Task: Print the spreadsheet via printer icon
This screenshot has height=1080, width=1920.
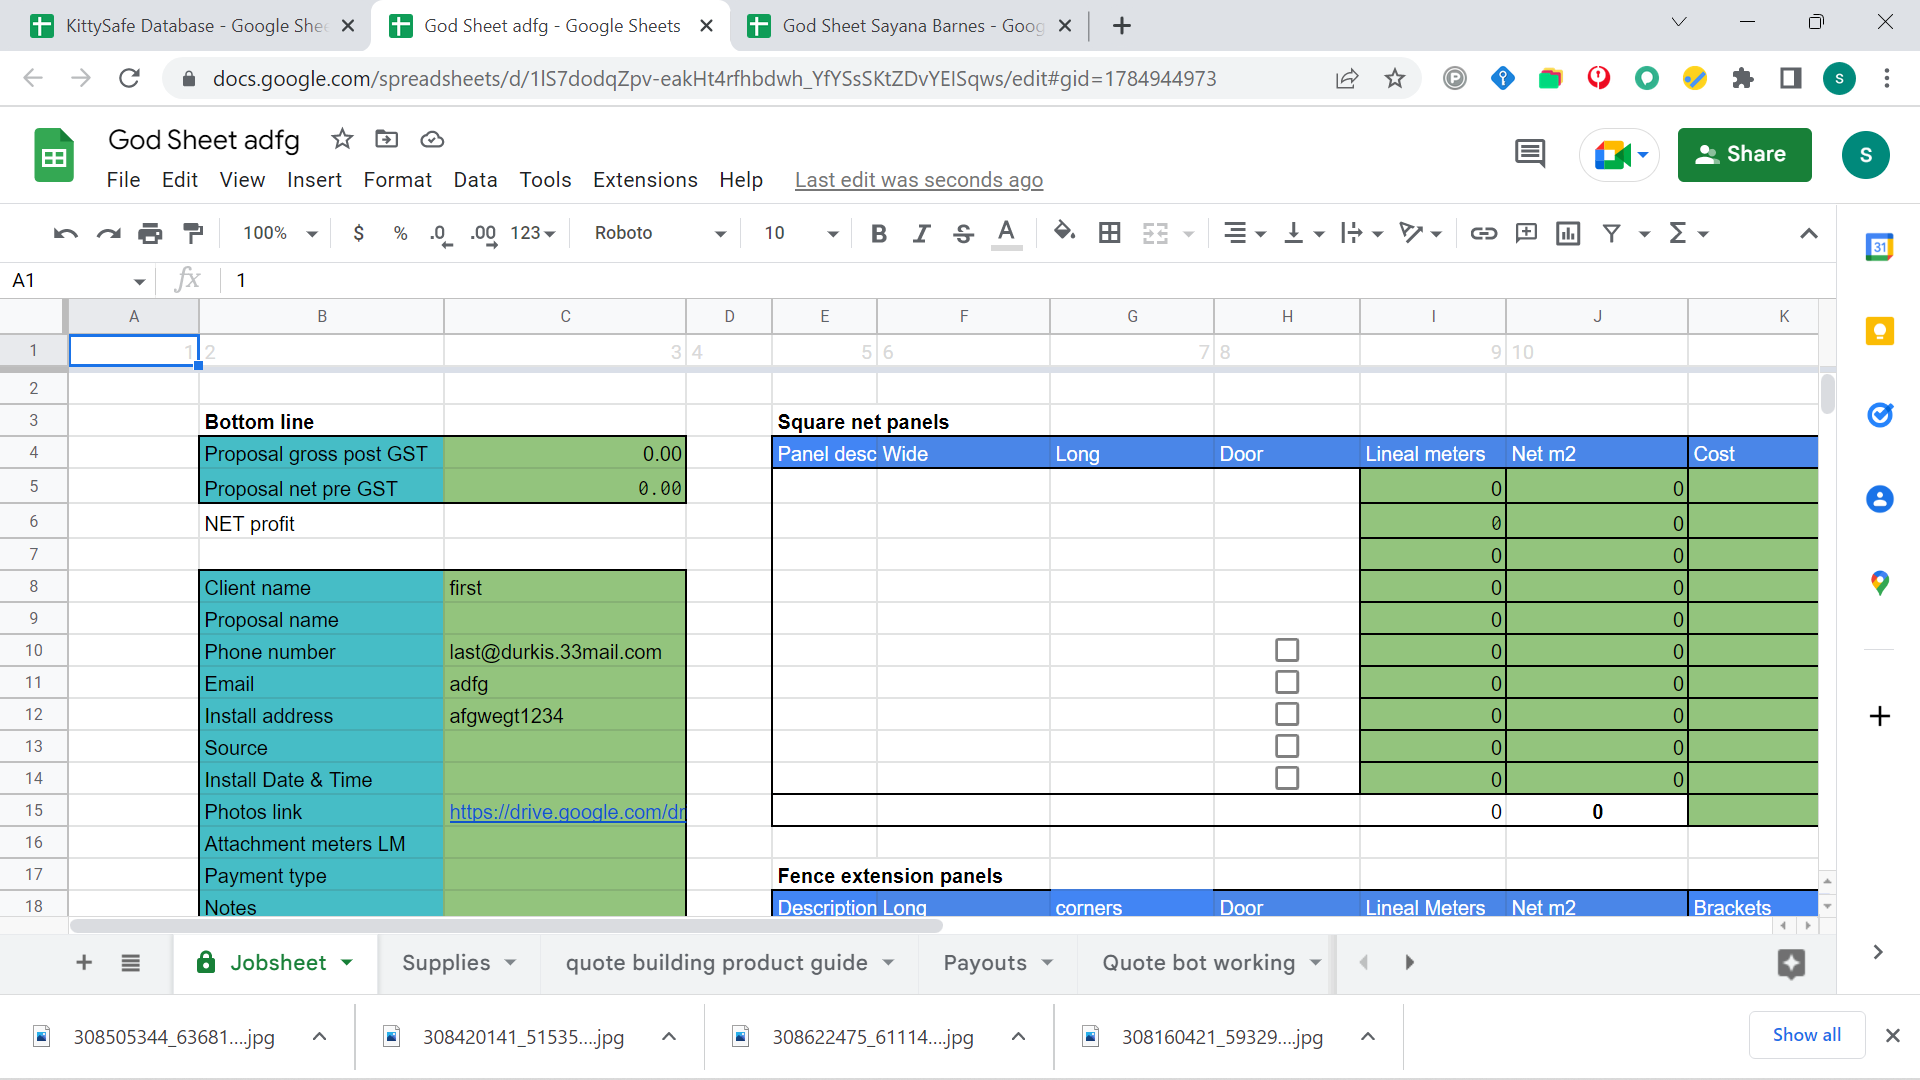Action: coord(150,233)
